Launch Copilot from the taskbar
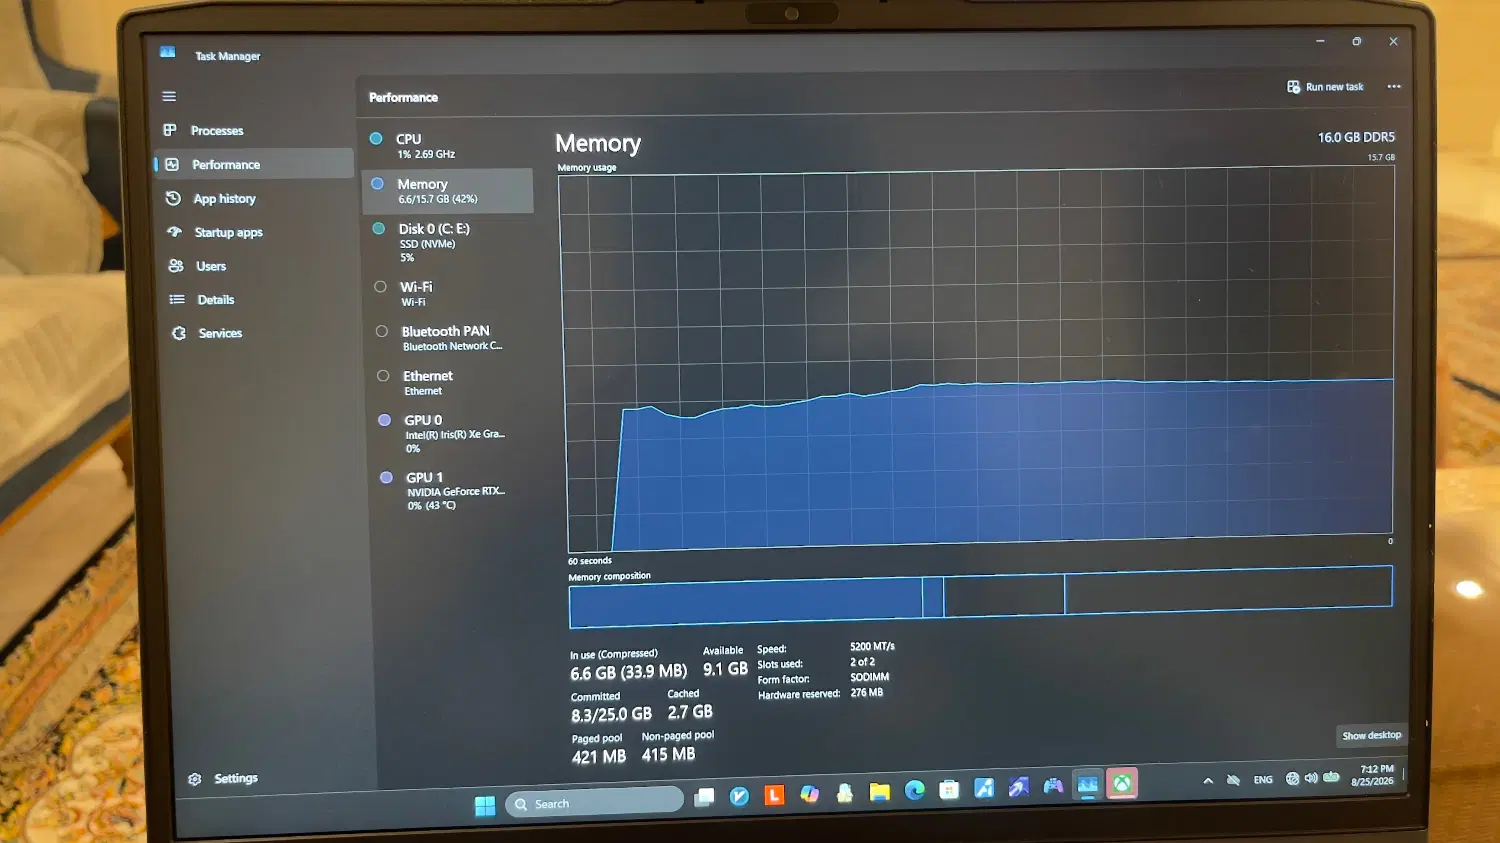 tap(809, 794)
